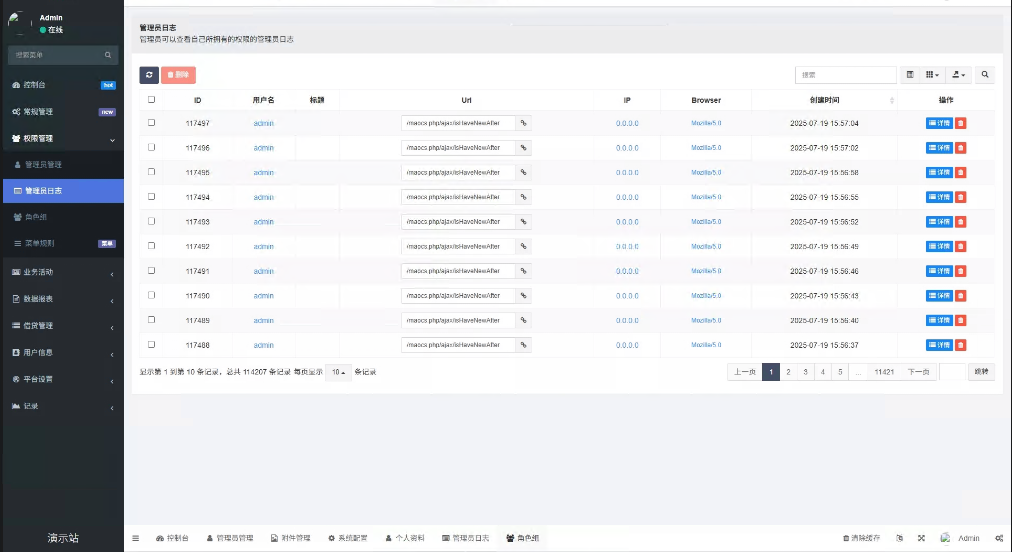Go to page 3 in pagination
This screenshot has height=552, width=1012.
point(805,372)
